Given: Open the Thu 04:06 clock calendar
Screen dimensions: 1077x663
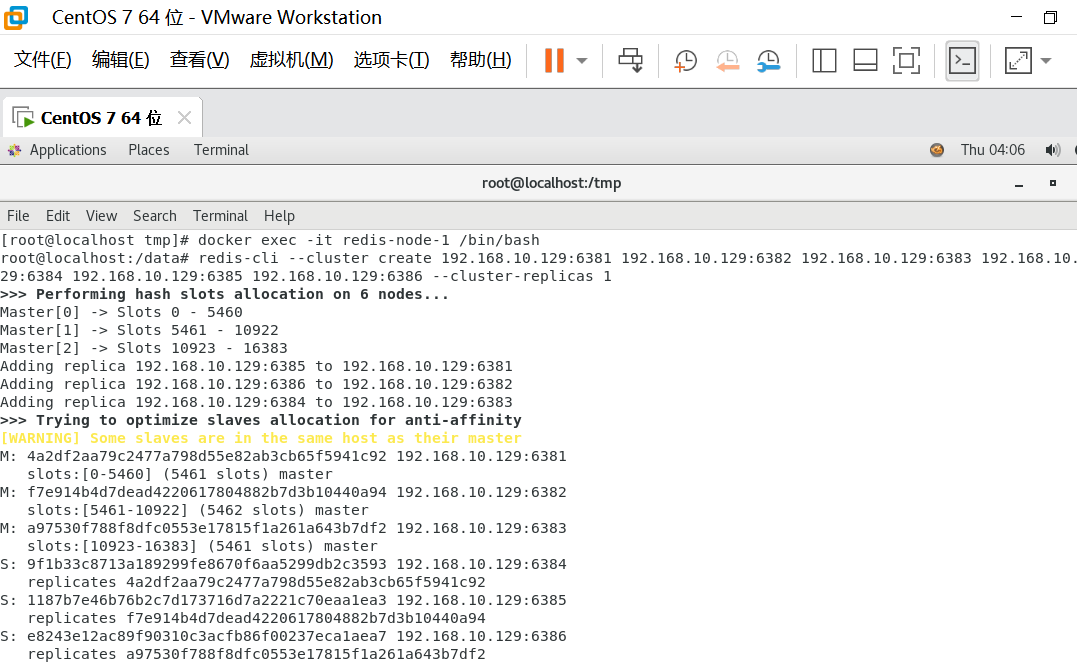Looking at the screenshot, I should click(993, 150).
